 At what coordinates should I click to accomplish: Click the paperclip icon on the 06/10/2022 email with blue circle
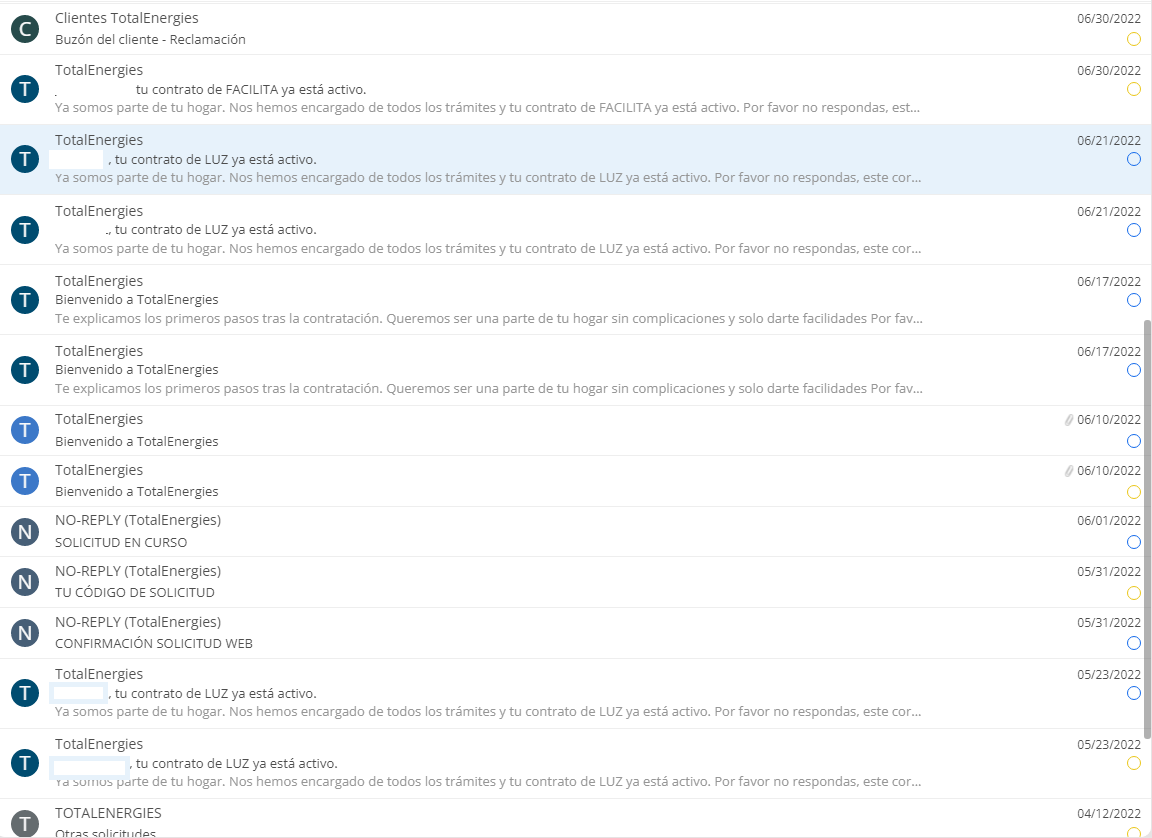1069,420
